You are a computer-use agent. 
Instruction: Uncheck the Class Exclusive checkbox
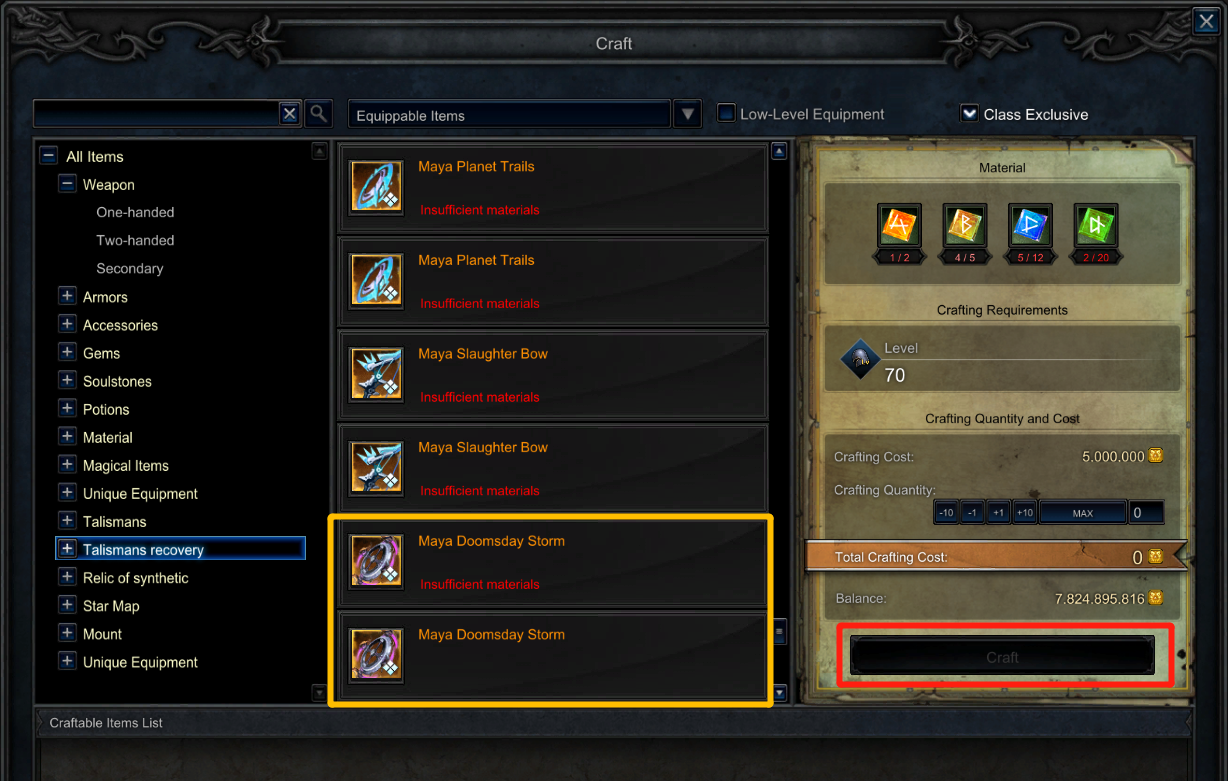[x=969, y=114]
